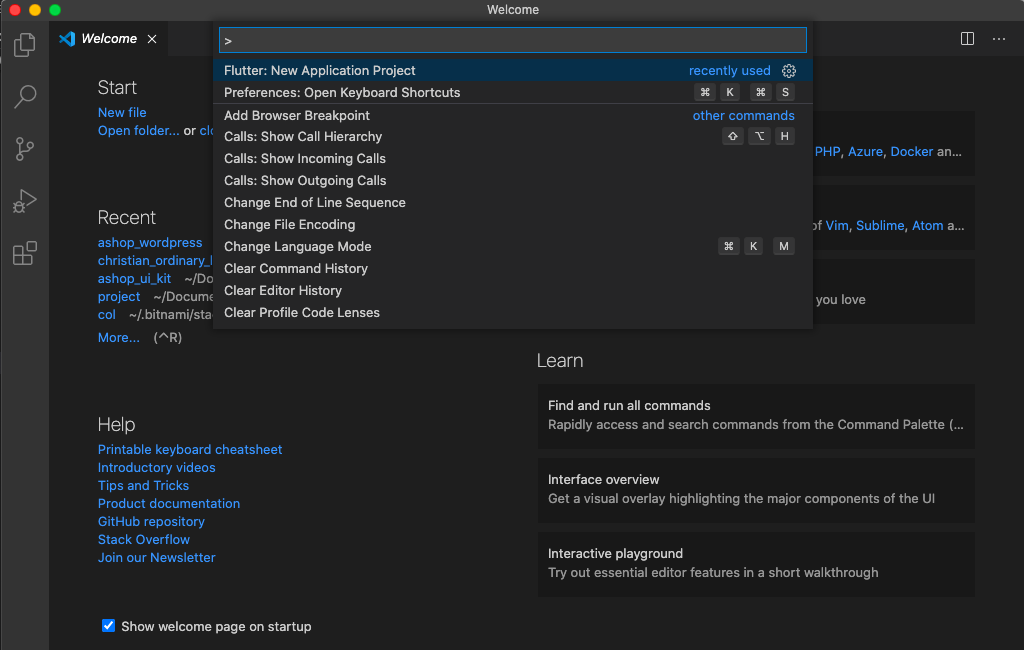
Task: Open Introductory videos link
Action: pyautogui.click(x=157, y=468)
